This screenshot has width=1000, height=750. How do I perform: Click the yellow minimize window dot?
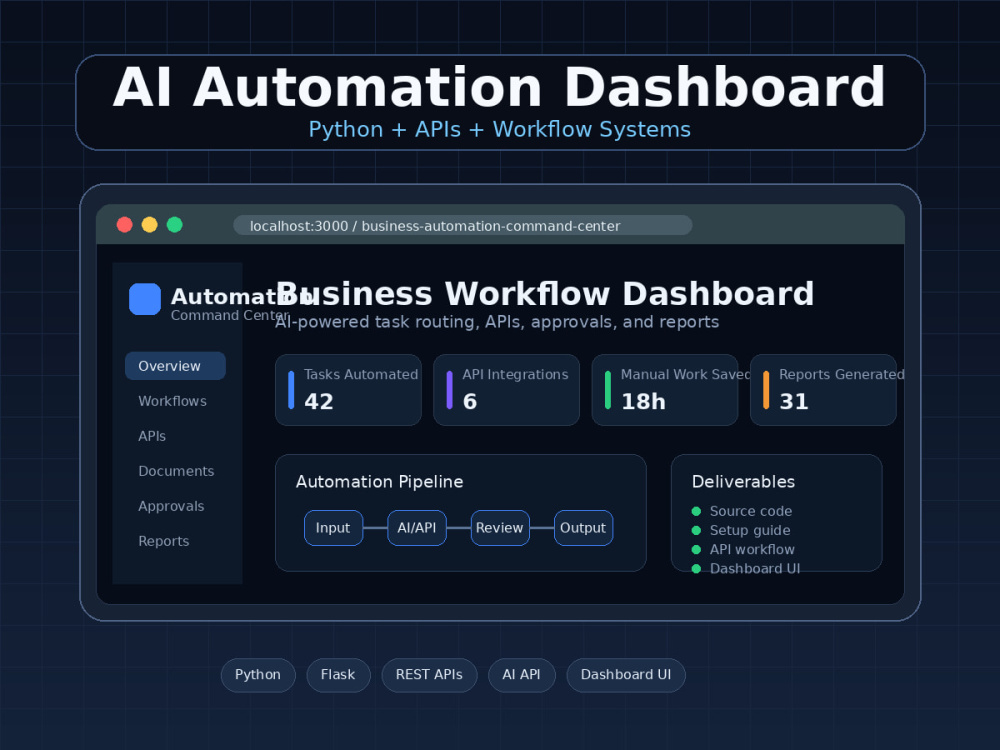click(149, 224)
